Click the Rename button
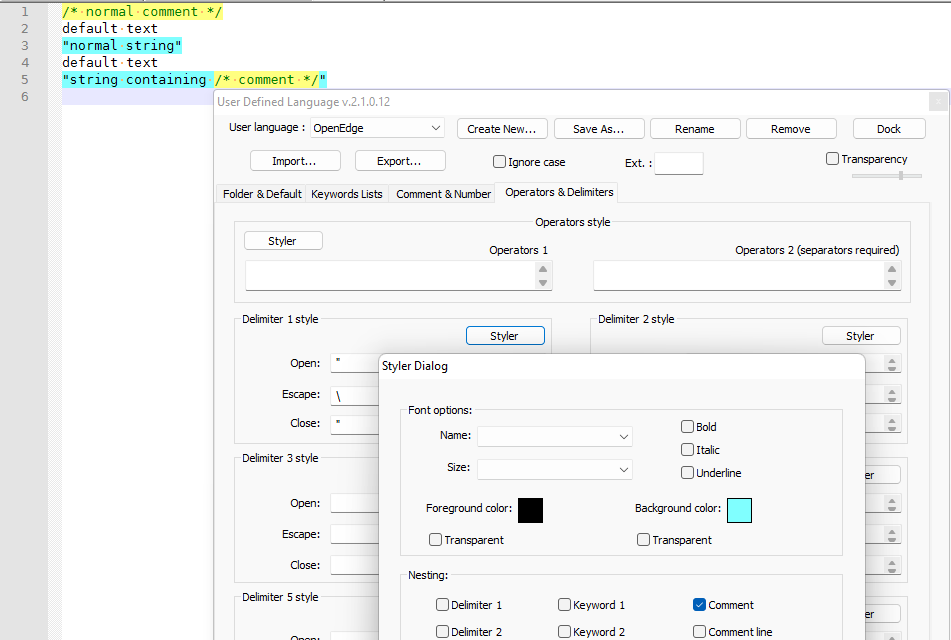 [x=694, y=129]
